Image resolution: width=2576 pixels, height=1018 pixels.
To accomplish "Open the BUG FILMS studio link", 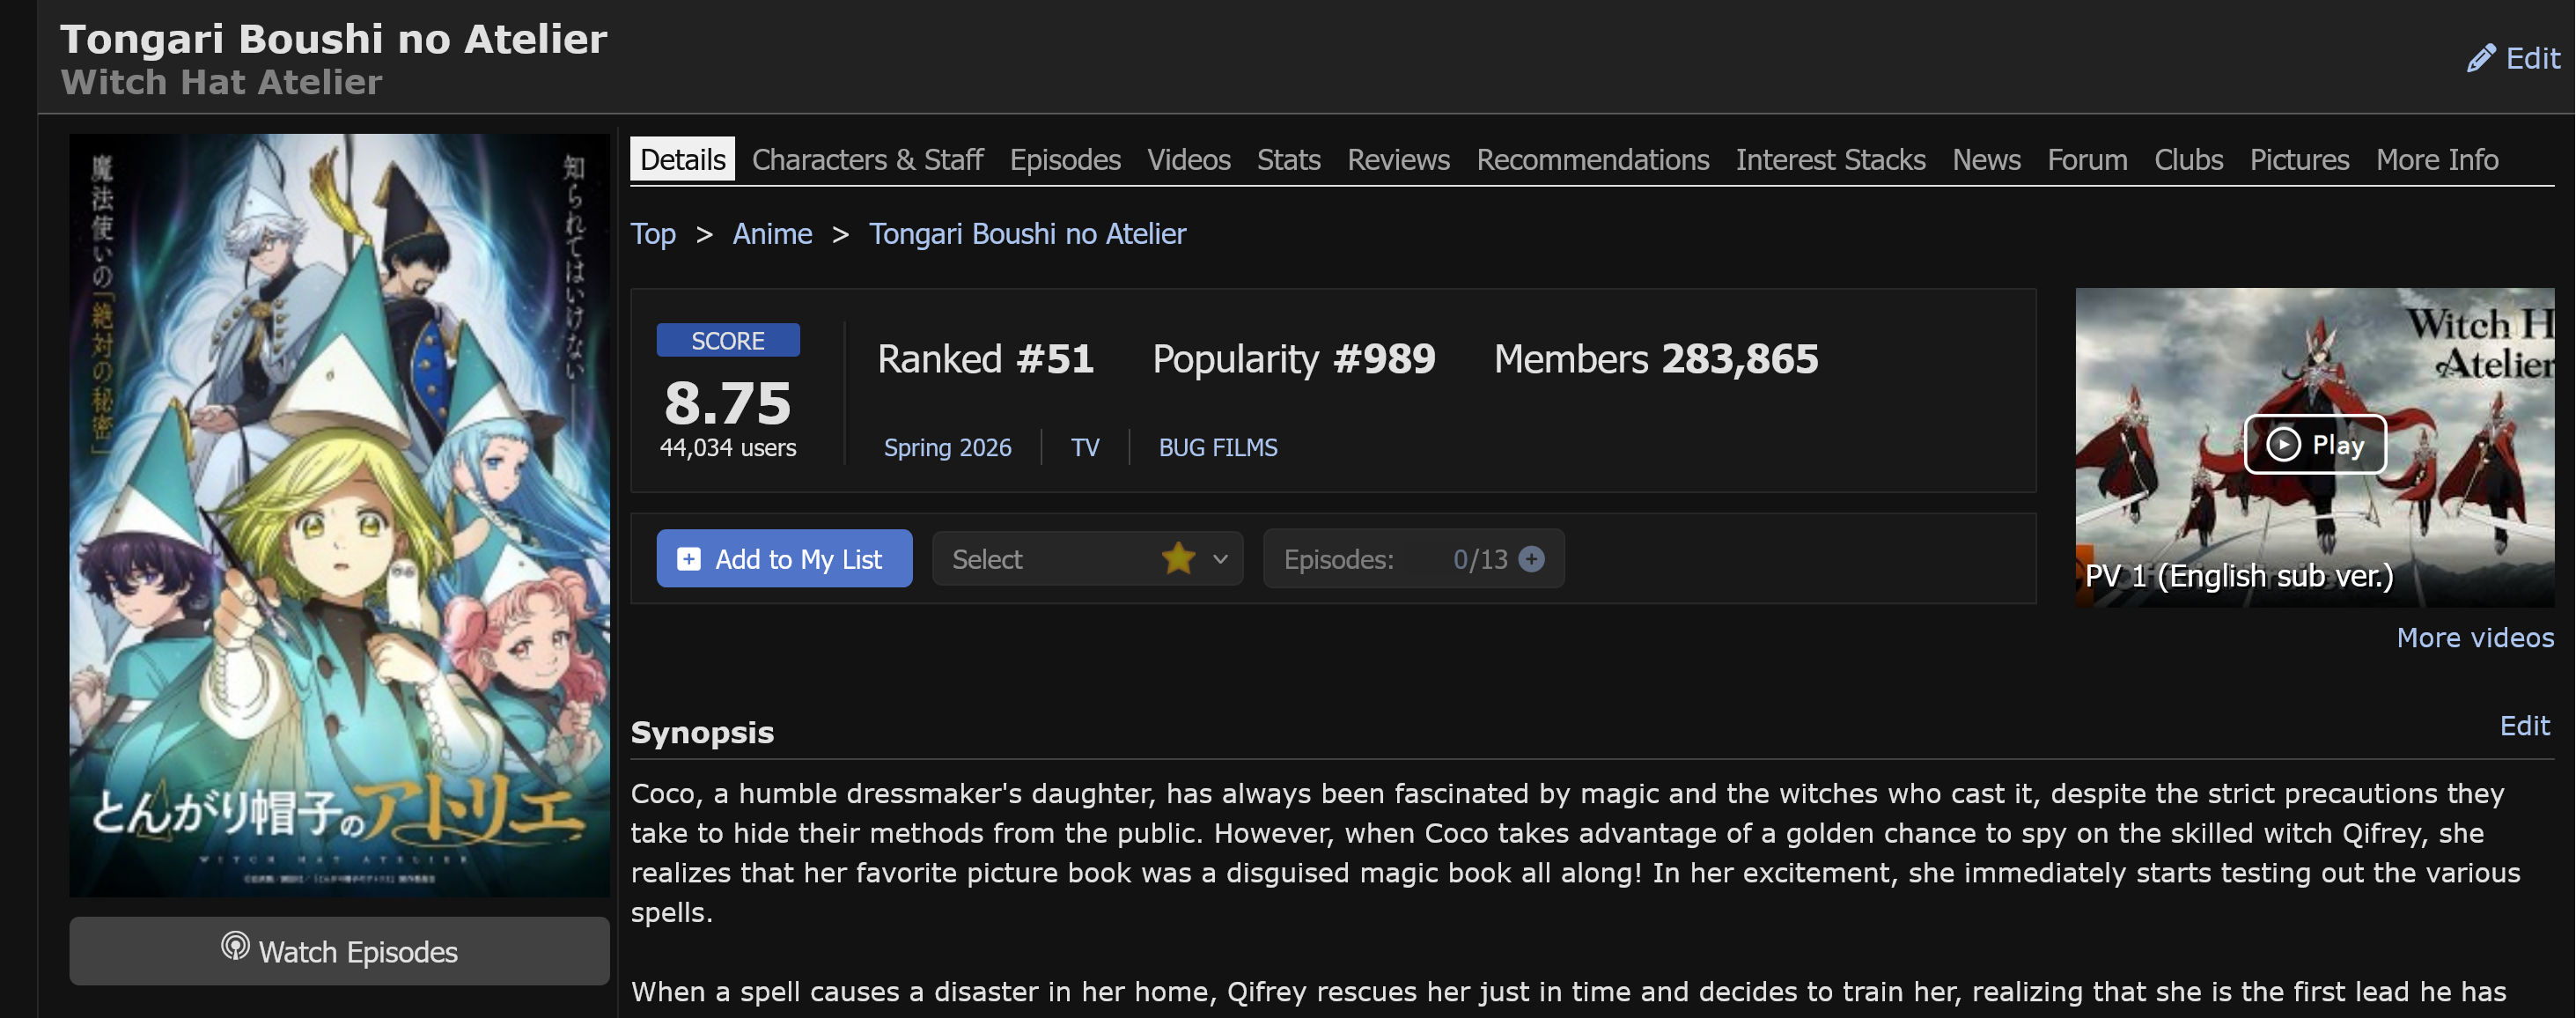I will tap(1218, 447).
